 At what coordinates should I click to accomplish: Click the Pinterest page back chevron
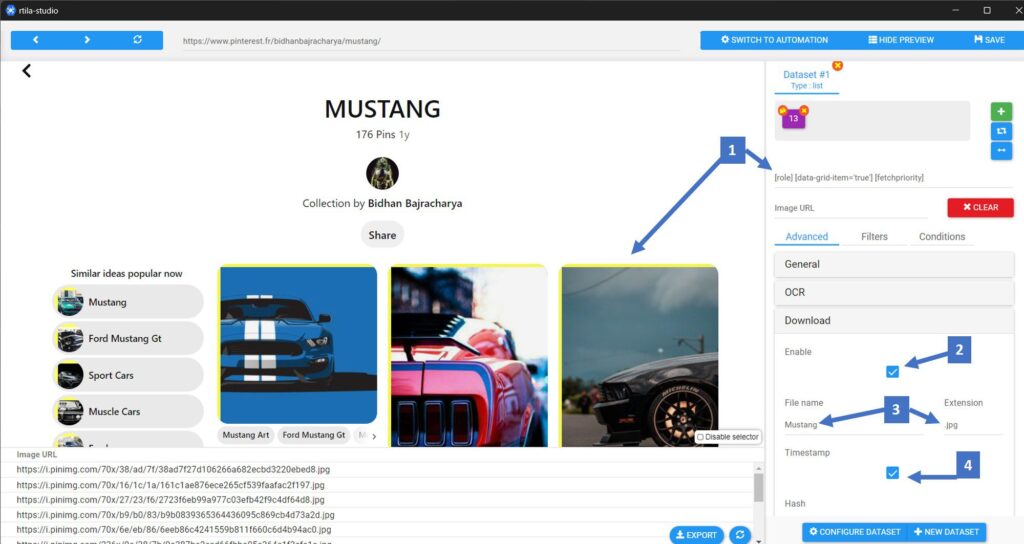26,71
